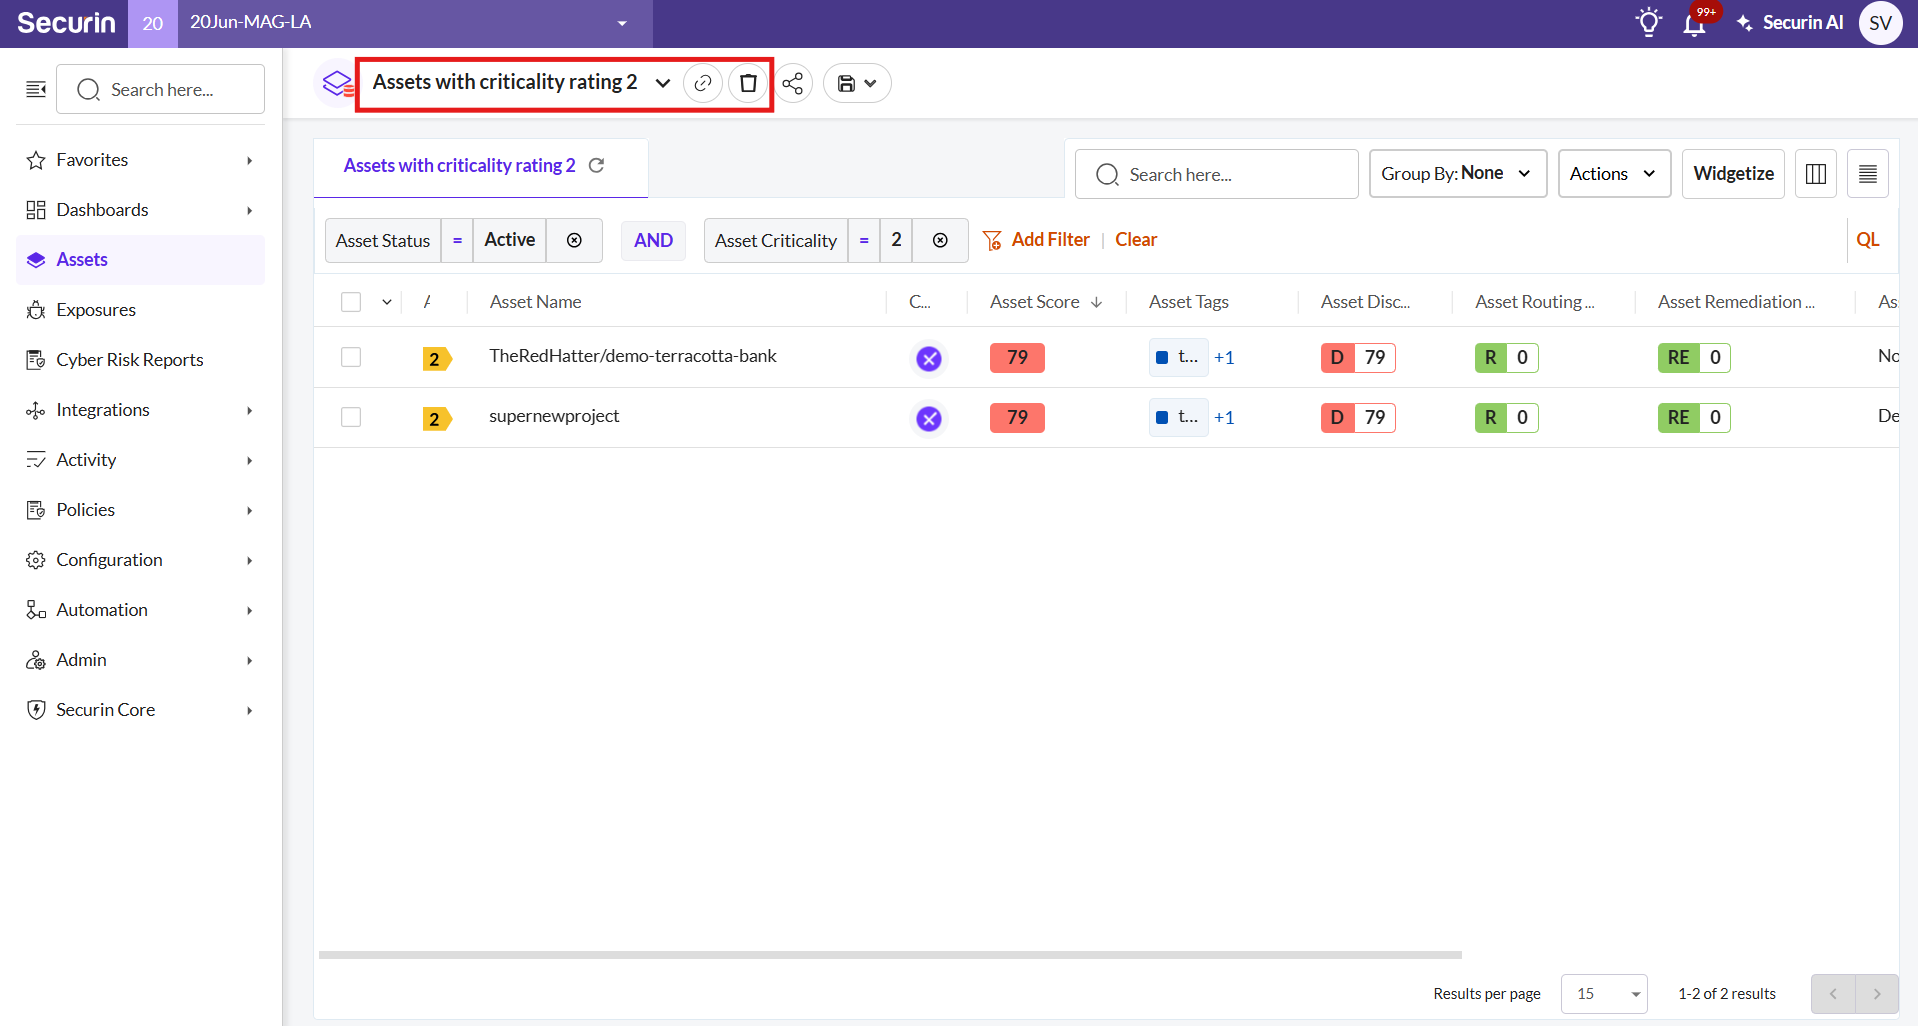Viewport: 1918px width, 1026px height.
Task: Focus the table search field
Action: point(1216,174)
